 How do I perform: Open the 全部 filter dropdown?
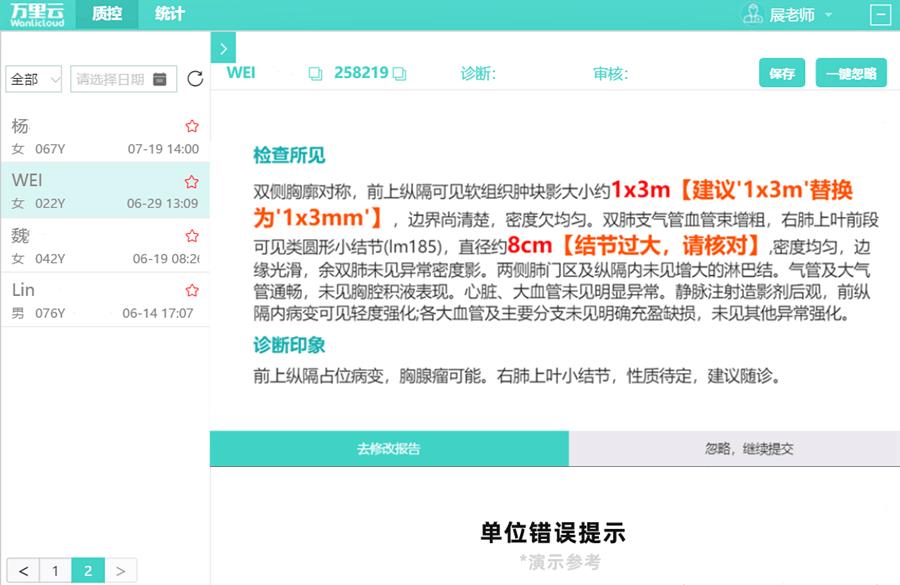pyautogui.click(x=34, y=79)
